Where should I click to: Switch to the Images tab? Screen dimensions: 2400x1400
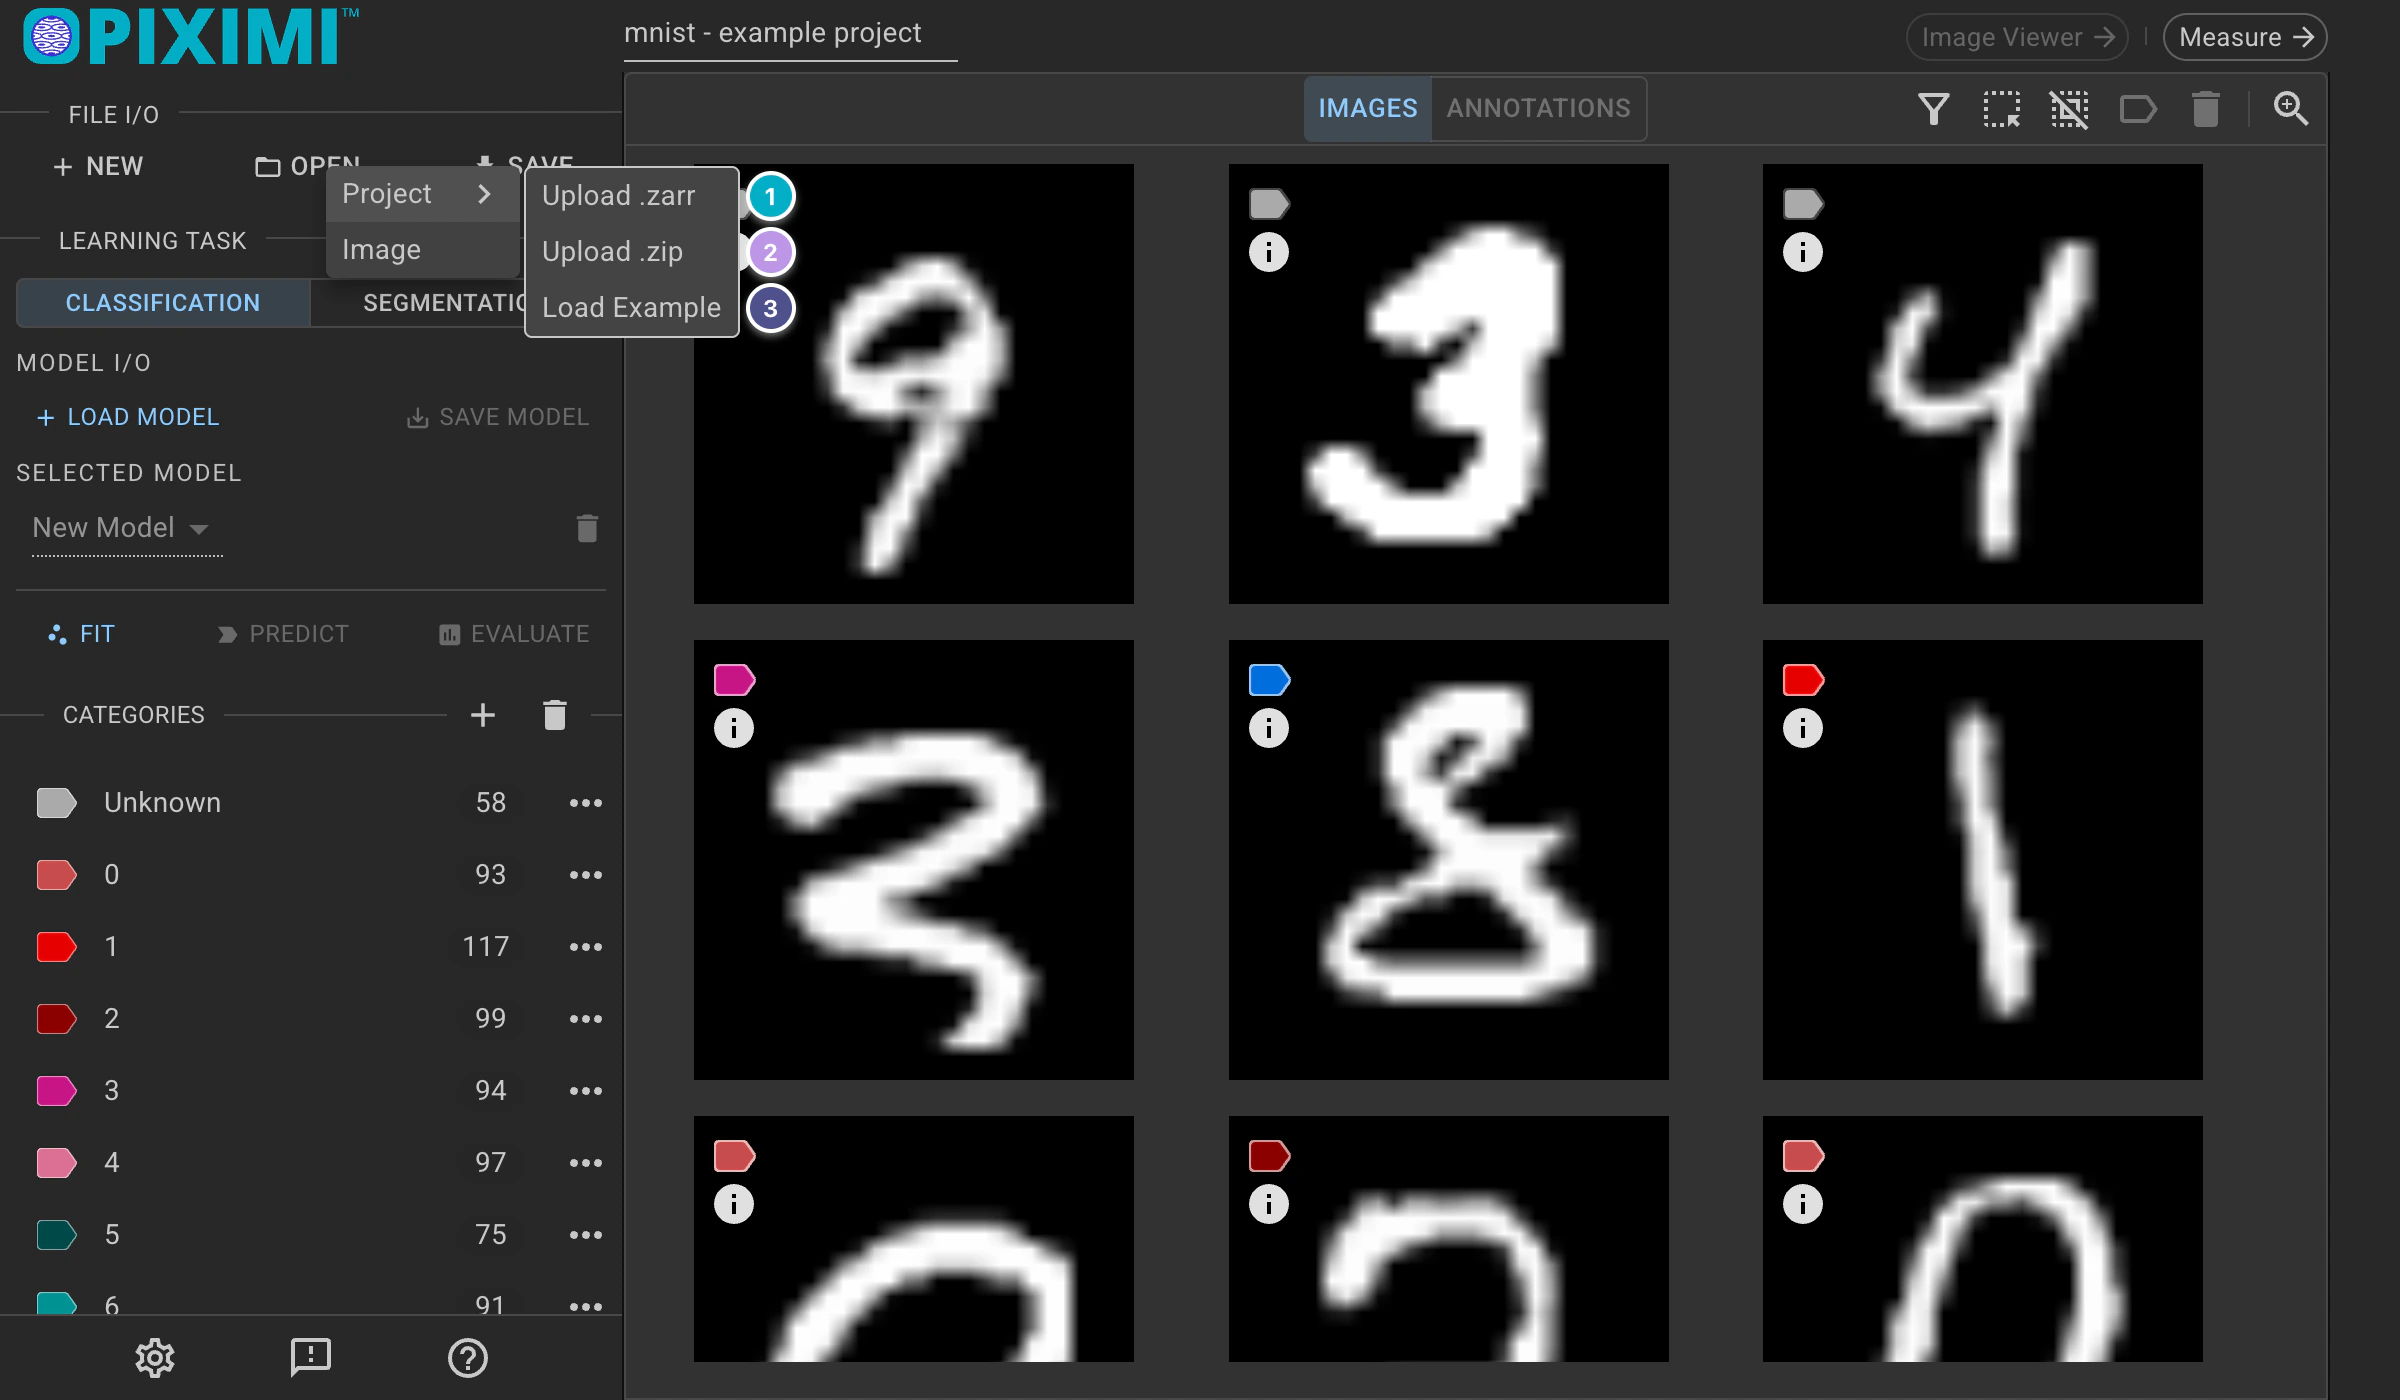[x=1367, y=108]
